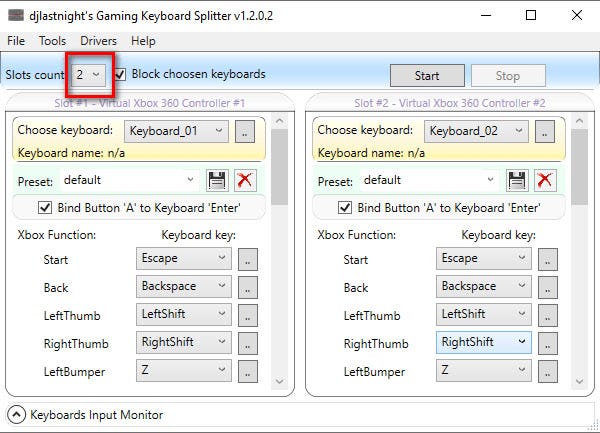
Task: Open the Slots count dropdown
Action: (89, 75)
